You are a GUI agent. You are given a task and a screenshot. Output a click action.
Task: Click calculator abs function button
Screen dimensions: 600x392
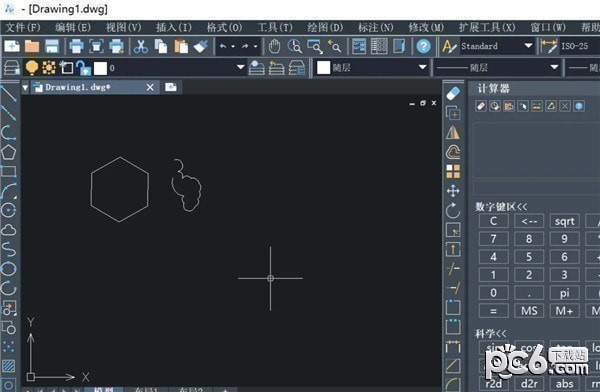(565, 383)
